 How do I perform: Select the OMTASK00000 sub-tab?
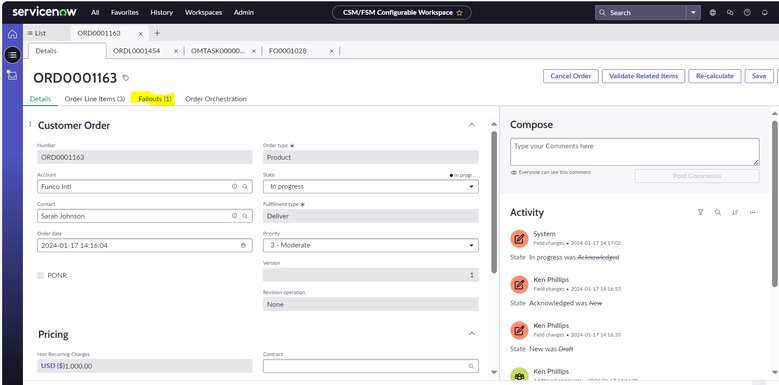(218, 51)
